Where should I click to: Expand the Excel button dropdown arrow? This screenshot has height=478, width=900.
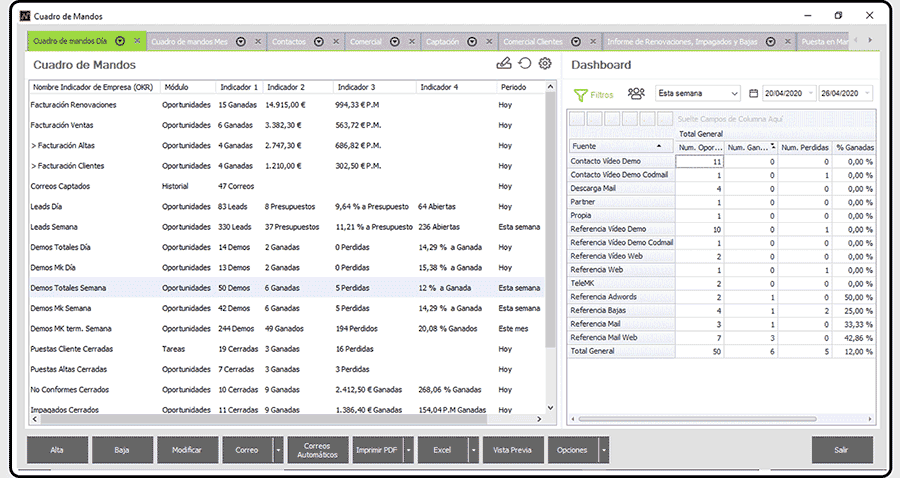click(474, 450)
